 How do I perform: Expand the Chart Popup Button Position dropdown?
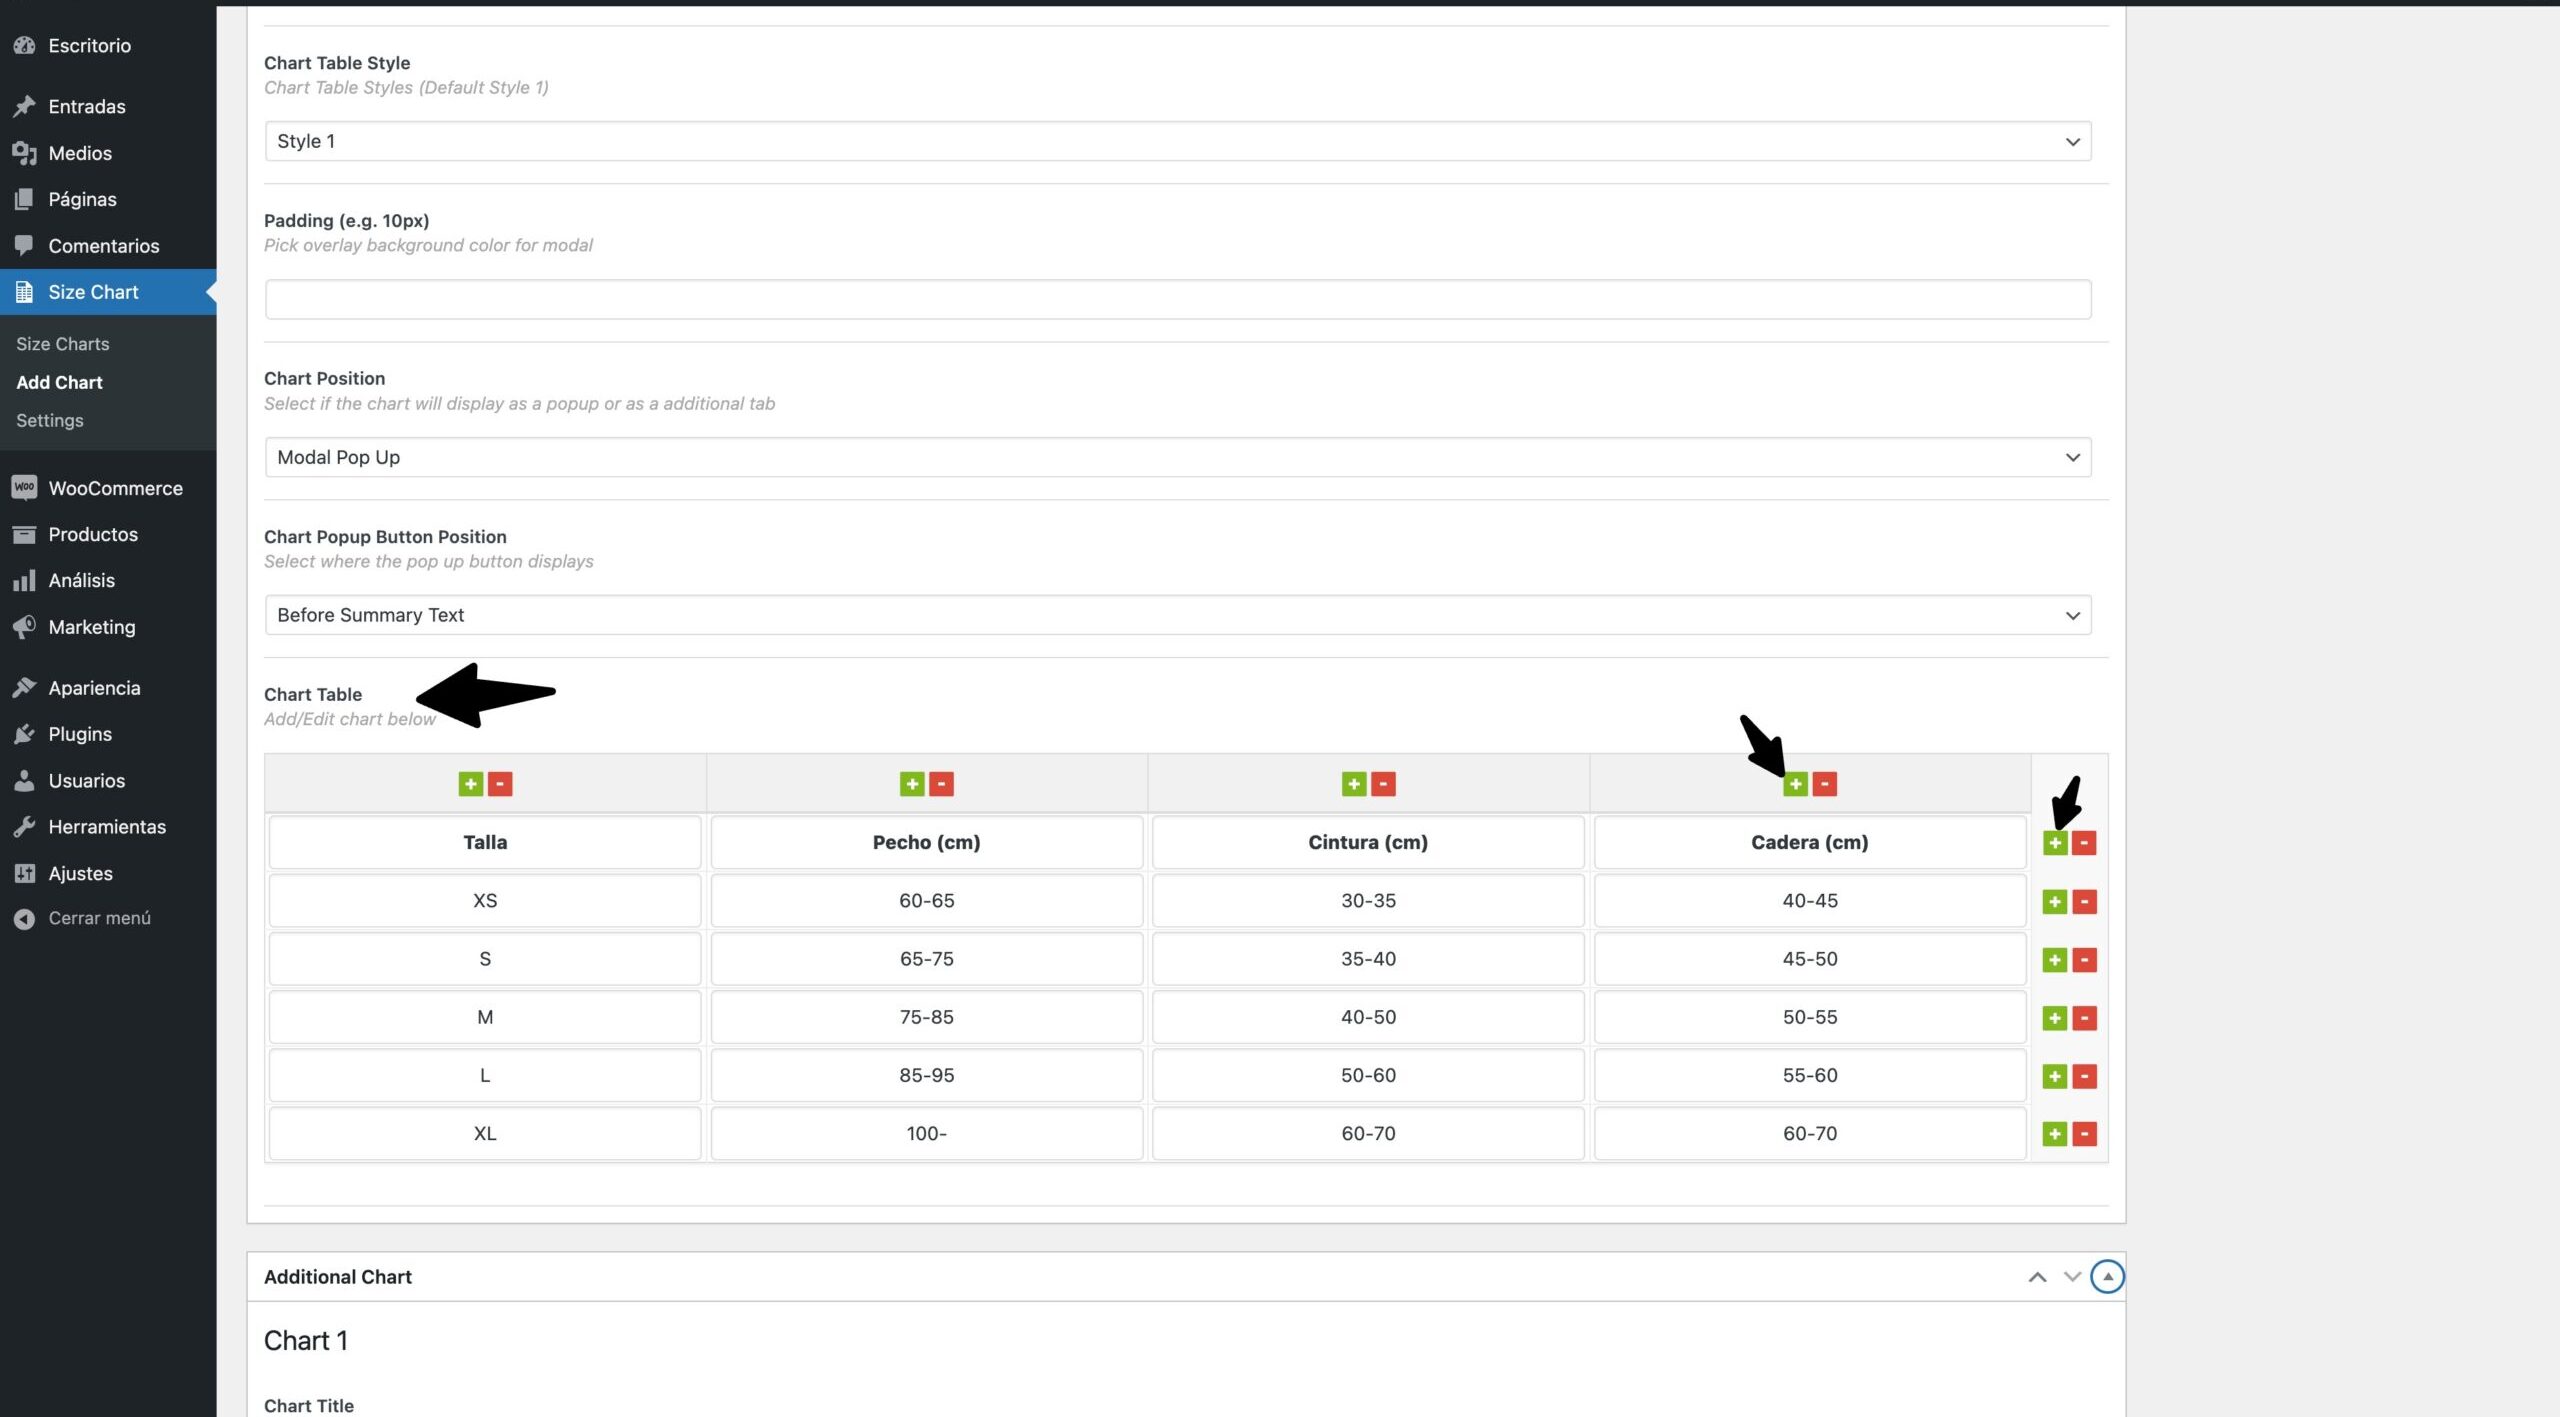click(x=1177, y=615)
